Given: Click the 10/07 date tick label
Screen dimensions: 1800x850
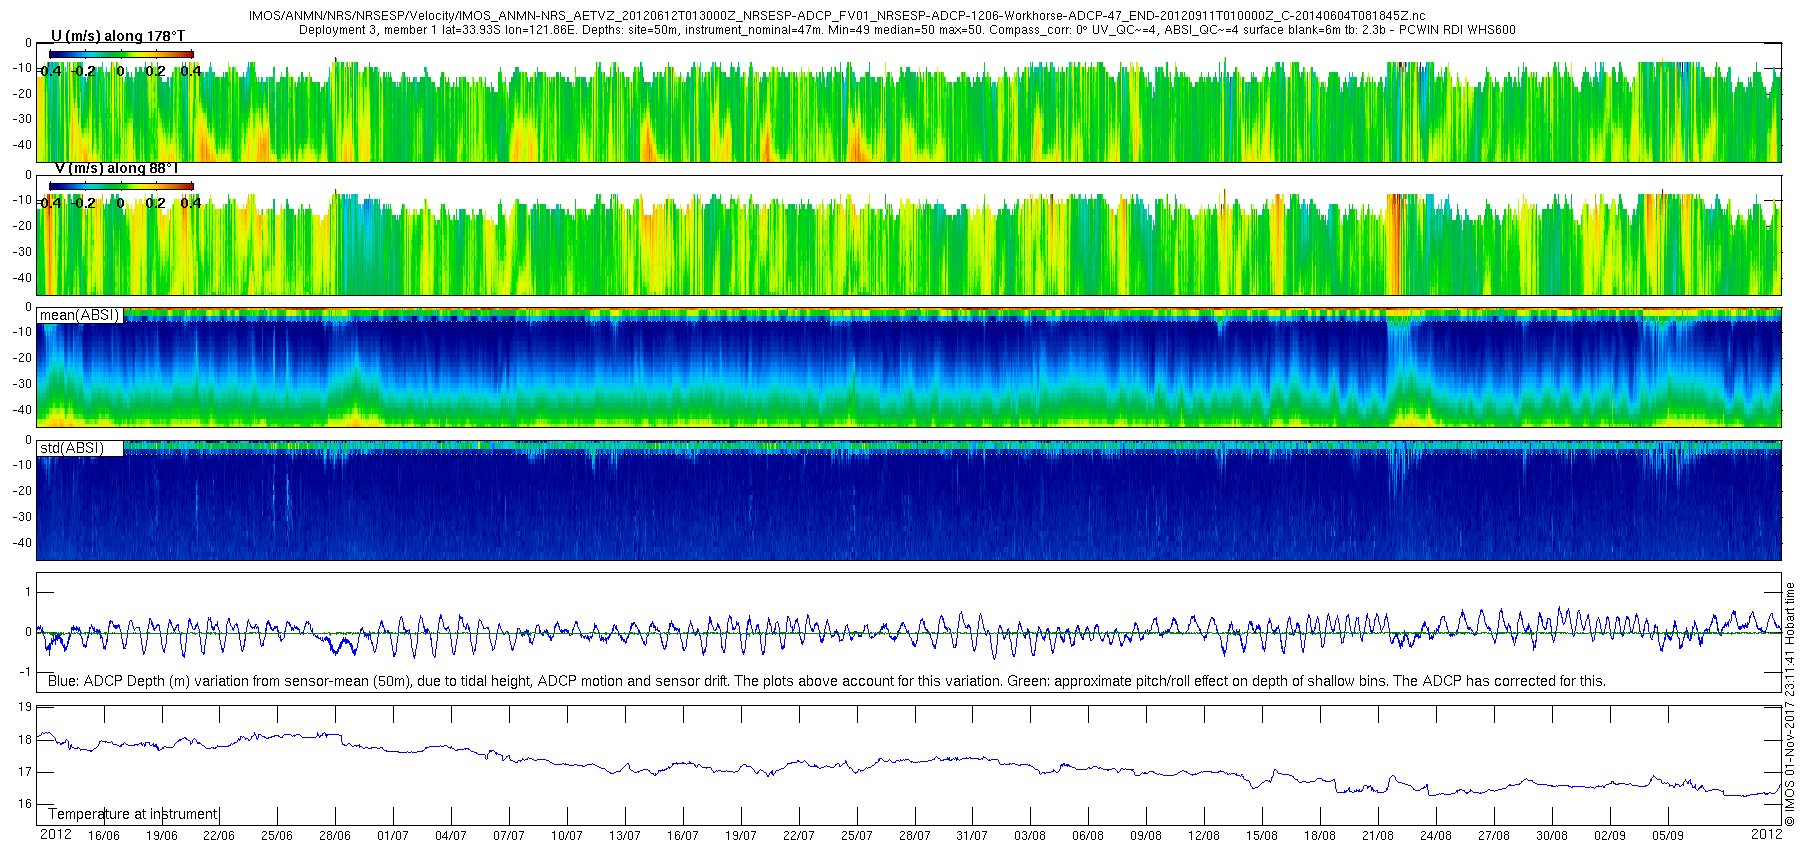Looking at the screenshot, I should click(x=567, y=836).
